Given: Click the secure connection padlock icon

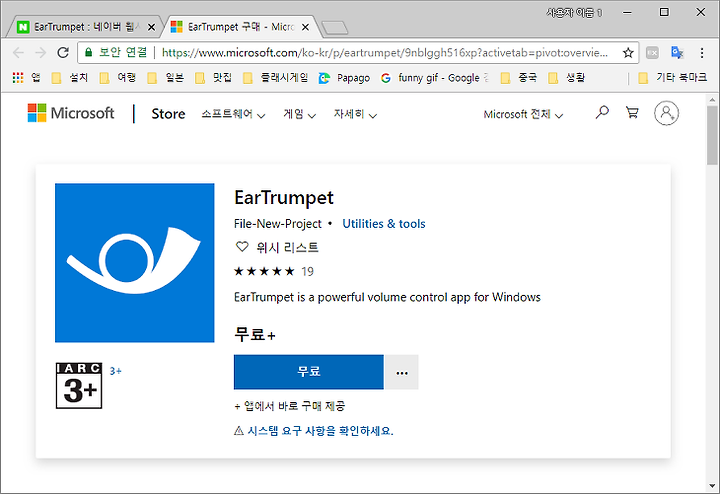Looking at the screenshot, I should pyautogui.click(x=89, y=53).
